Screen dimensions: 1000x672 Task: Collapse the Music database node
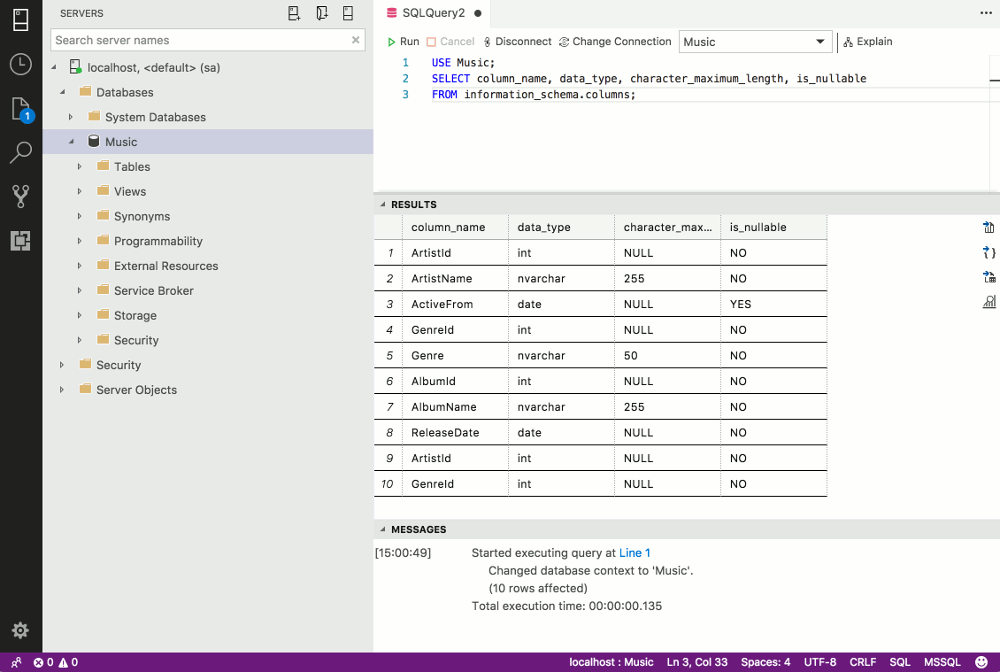[x=71, y=141]
